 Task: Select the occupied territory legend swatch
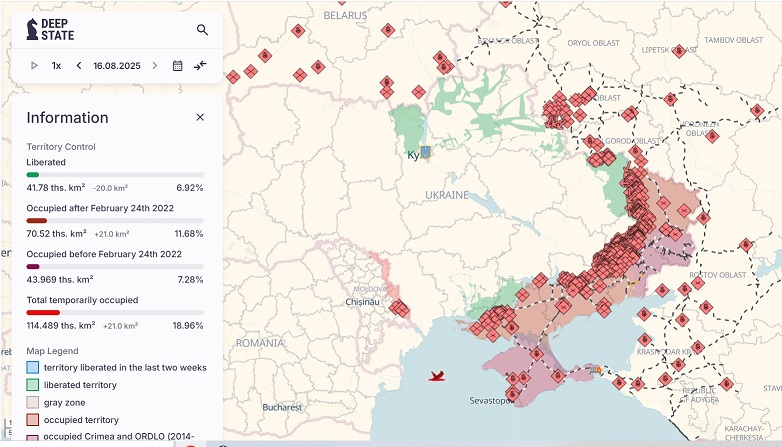click(x=33, y=419)
